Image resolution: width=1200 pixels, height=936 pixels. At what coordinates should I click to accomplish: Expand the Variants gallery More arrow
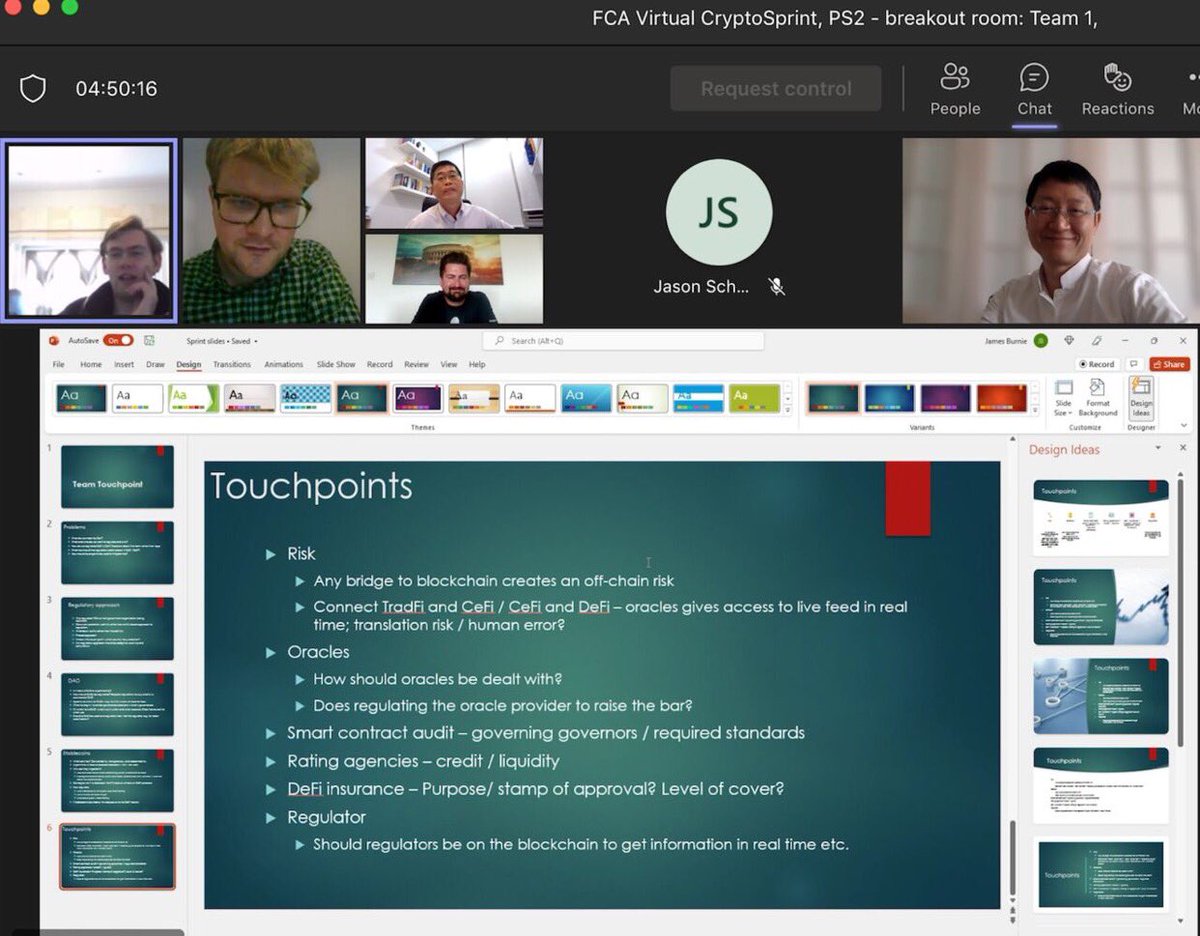click(1035, 409)
